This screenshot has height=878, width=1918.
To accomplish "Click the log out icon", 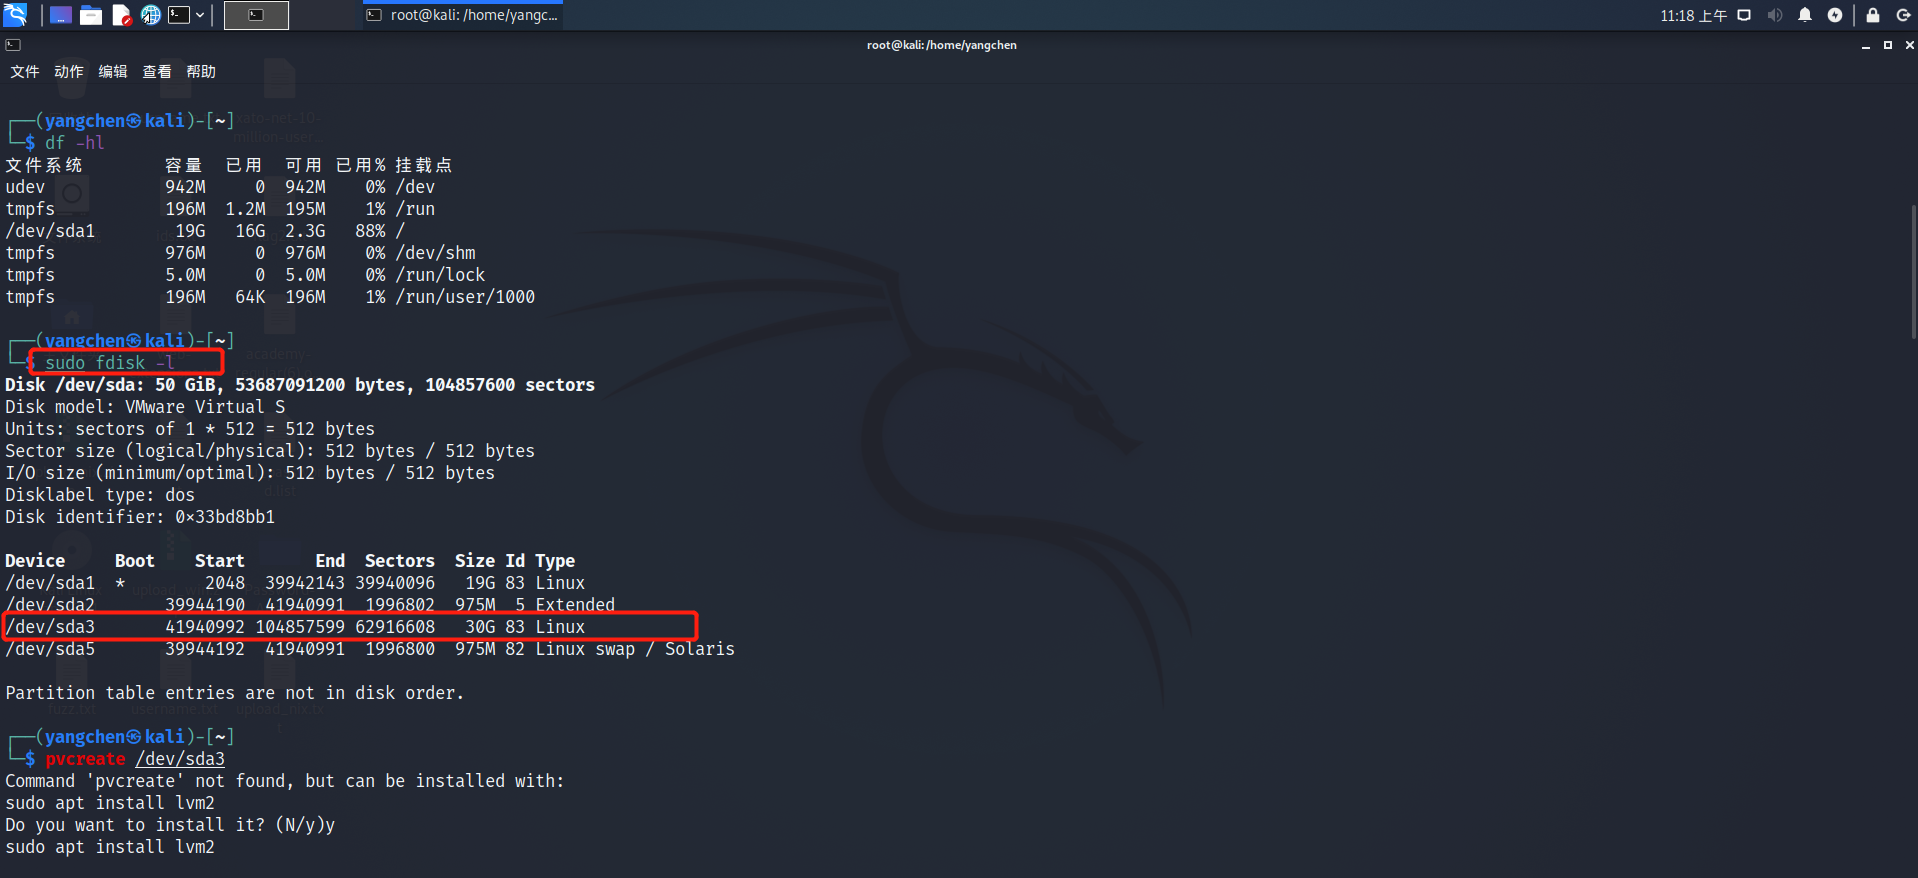I will (1904, 15).
